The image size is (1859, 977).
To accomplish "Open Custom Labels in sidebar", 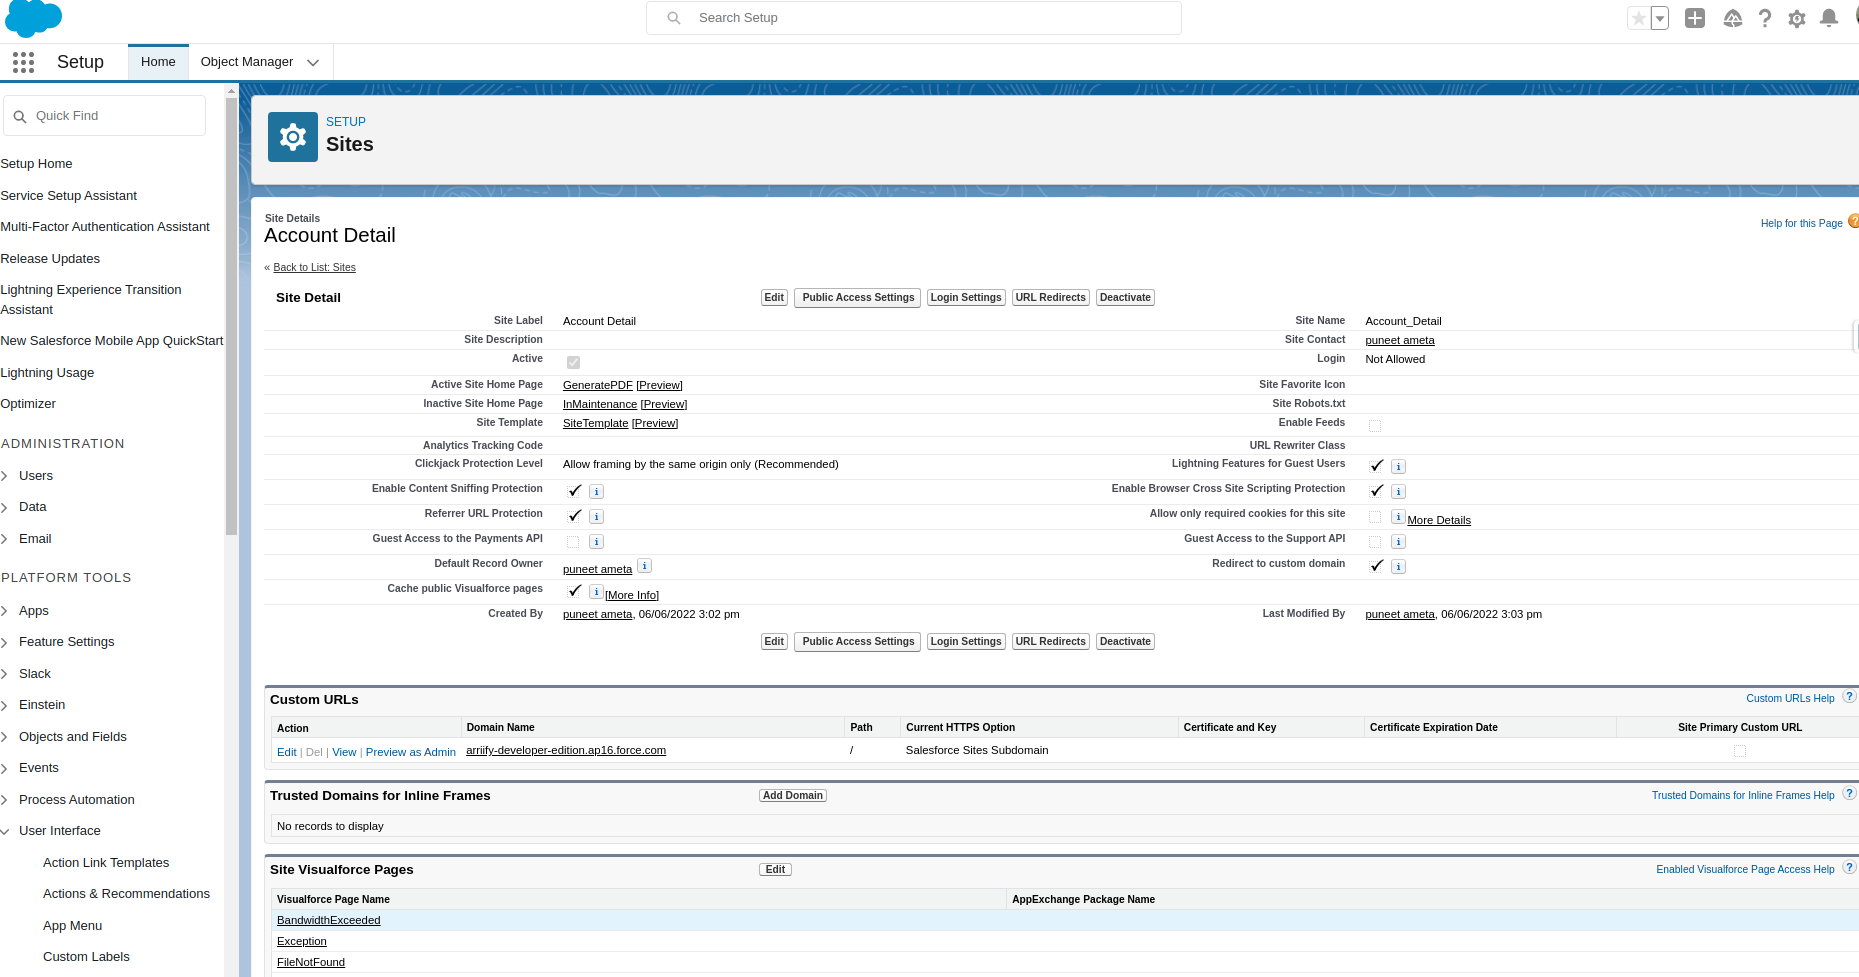I will click(x=86, y=957).
